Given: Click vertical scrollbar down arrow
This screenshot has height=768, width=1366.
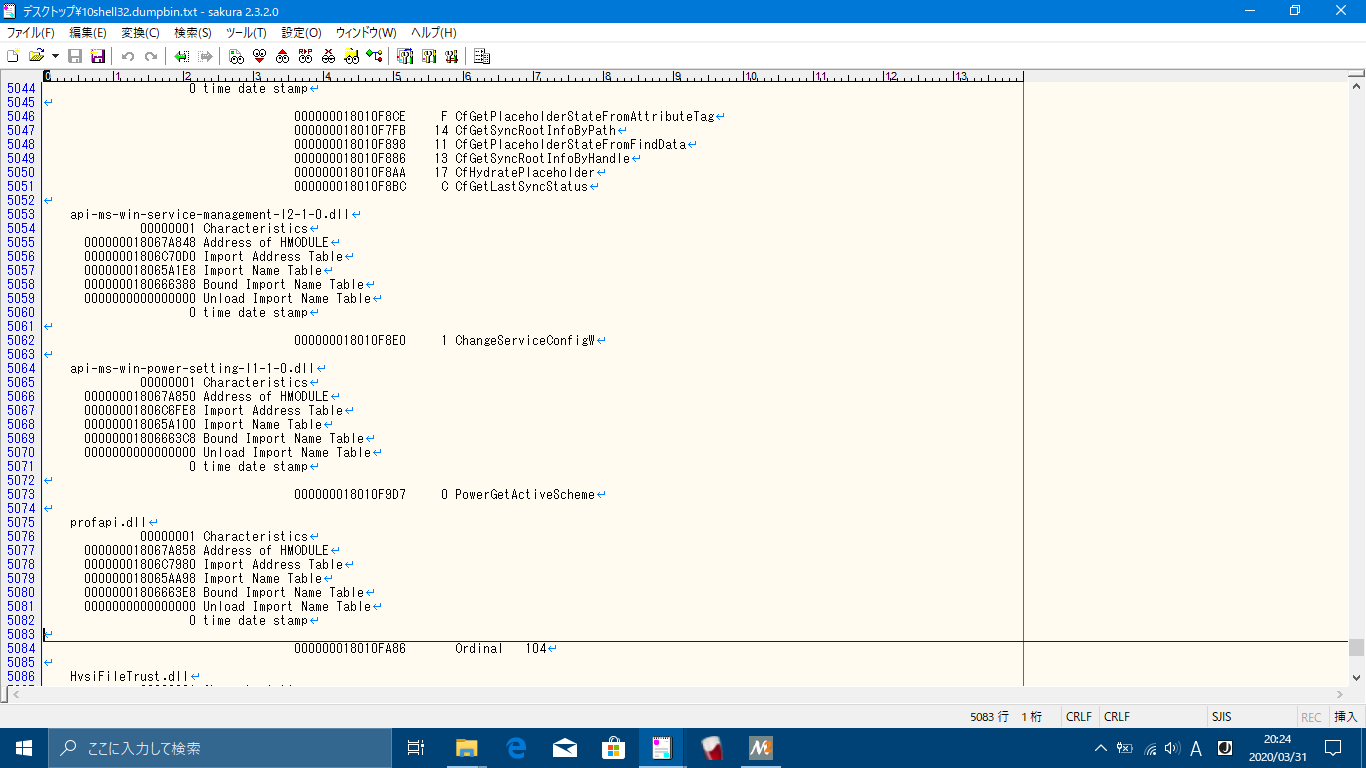Looking at the screenshot, I should pos(1356,677).
